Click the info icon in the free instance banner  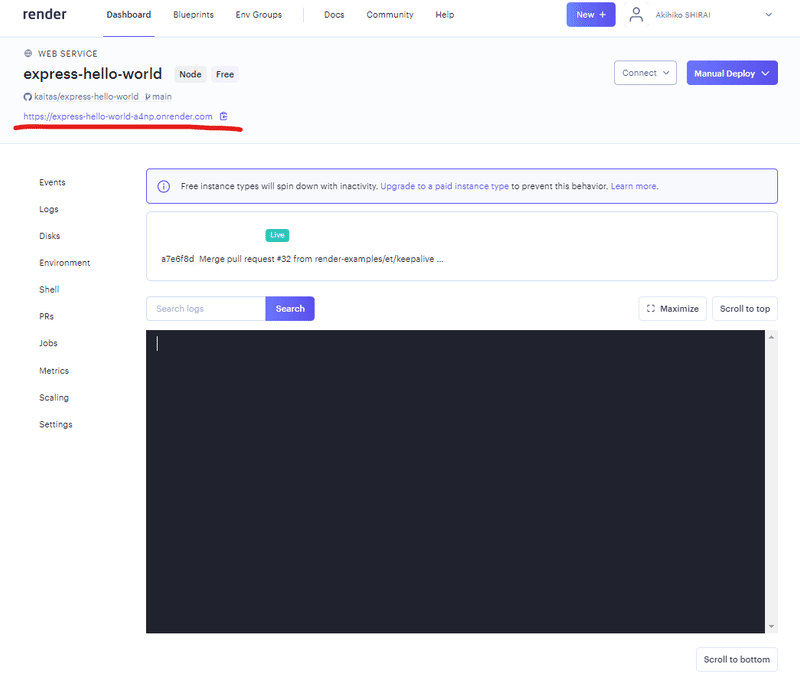click(166, 185)
